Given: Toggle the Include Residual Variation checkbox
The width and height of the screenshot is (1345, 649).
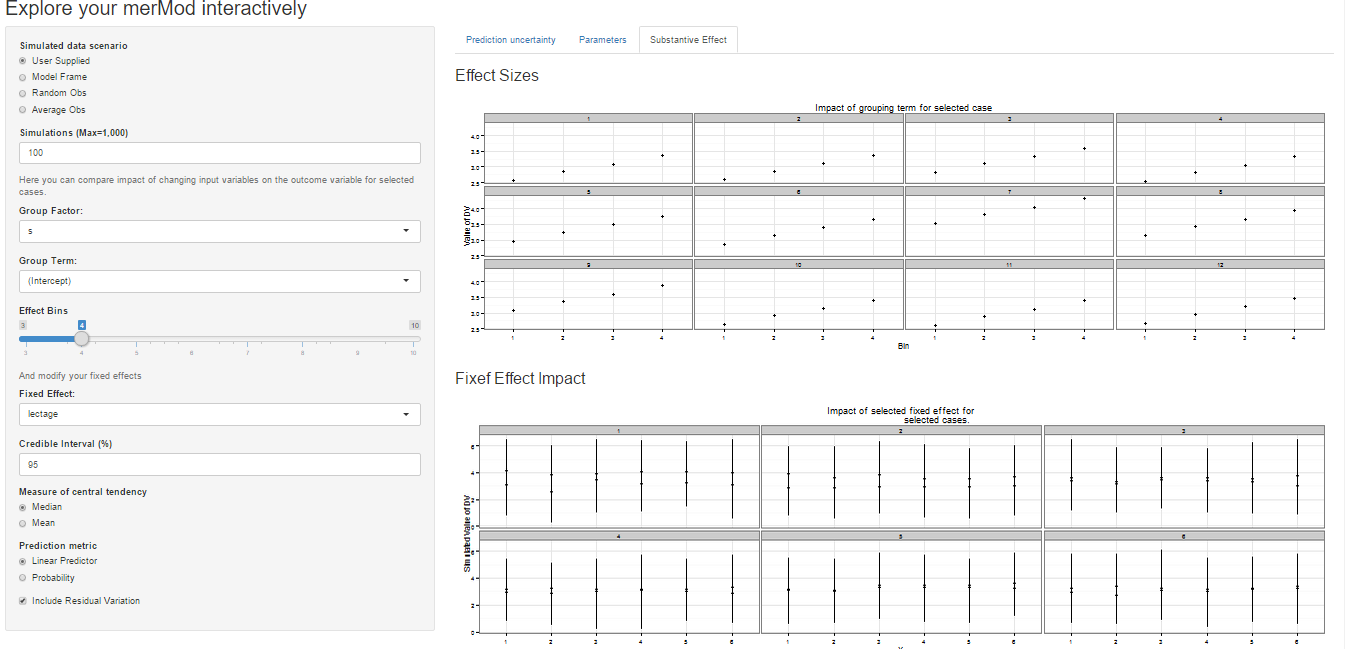Looking at the screenshot, I should tap(23, 601).
